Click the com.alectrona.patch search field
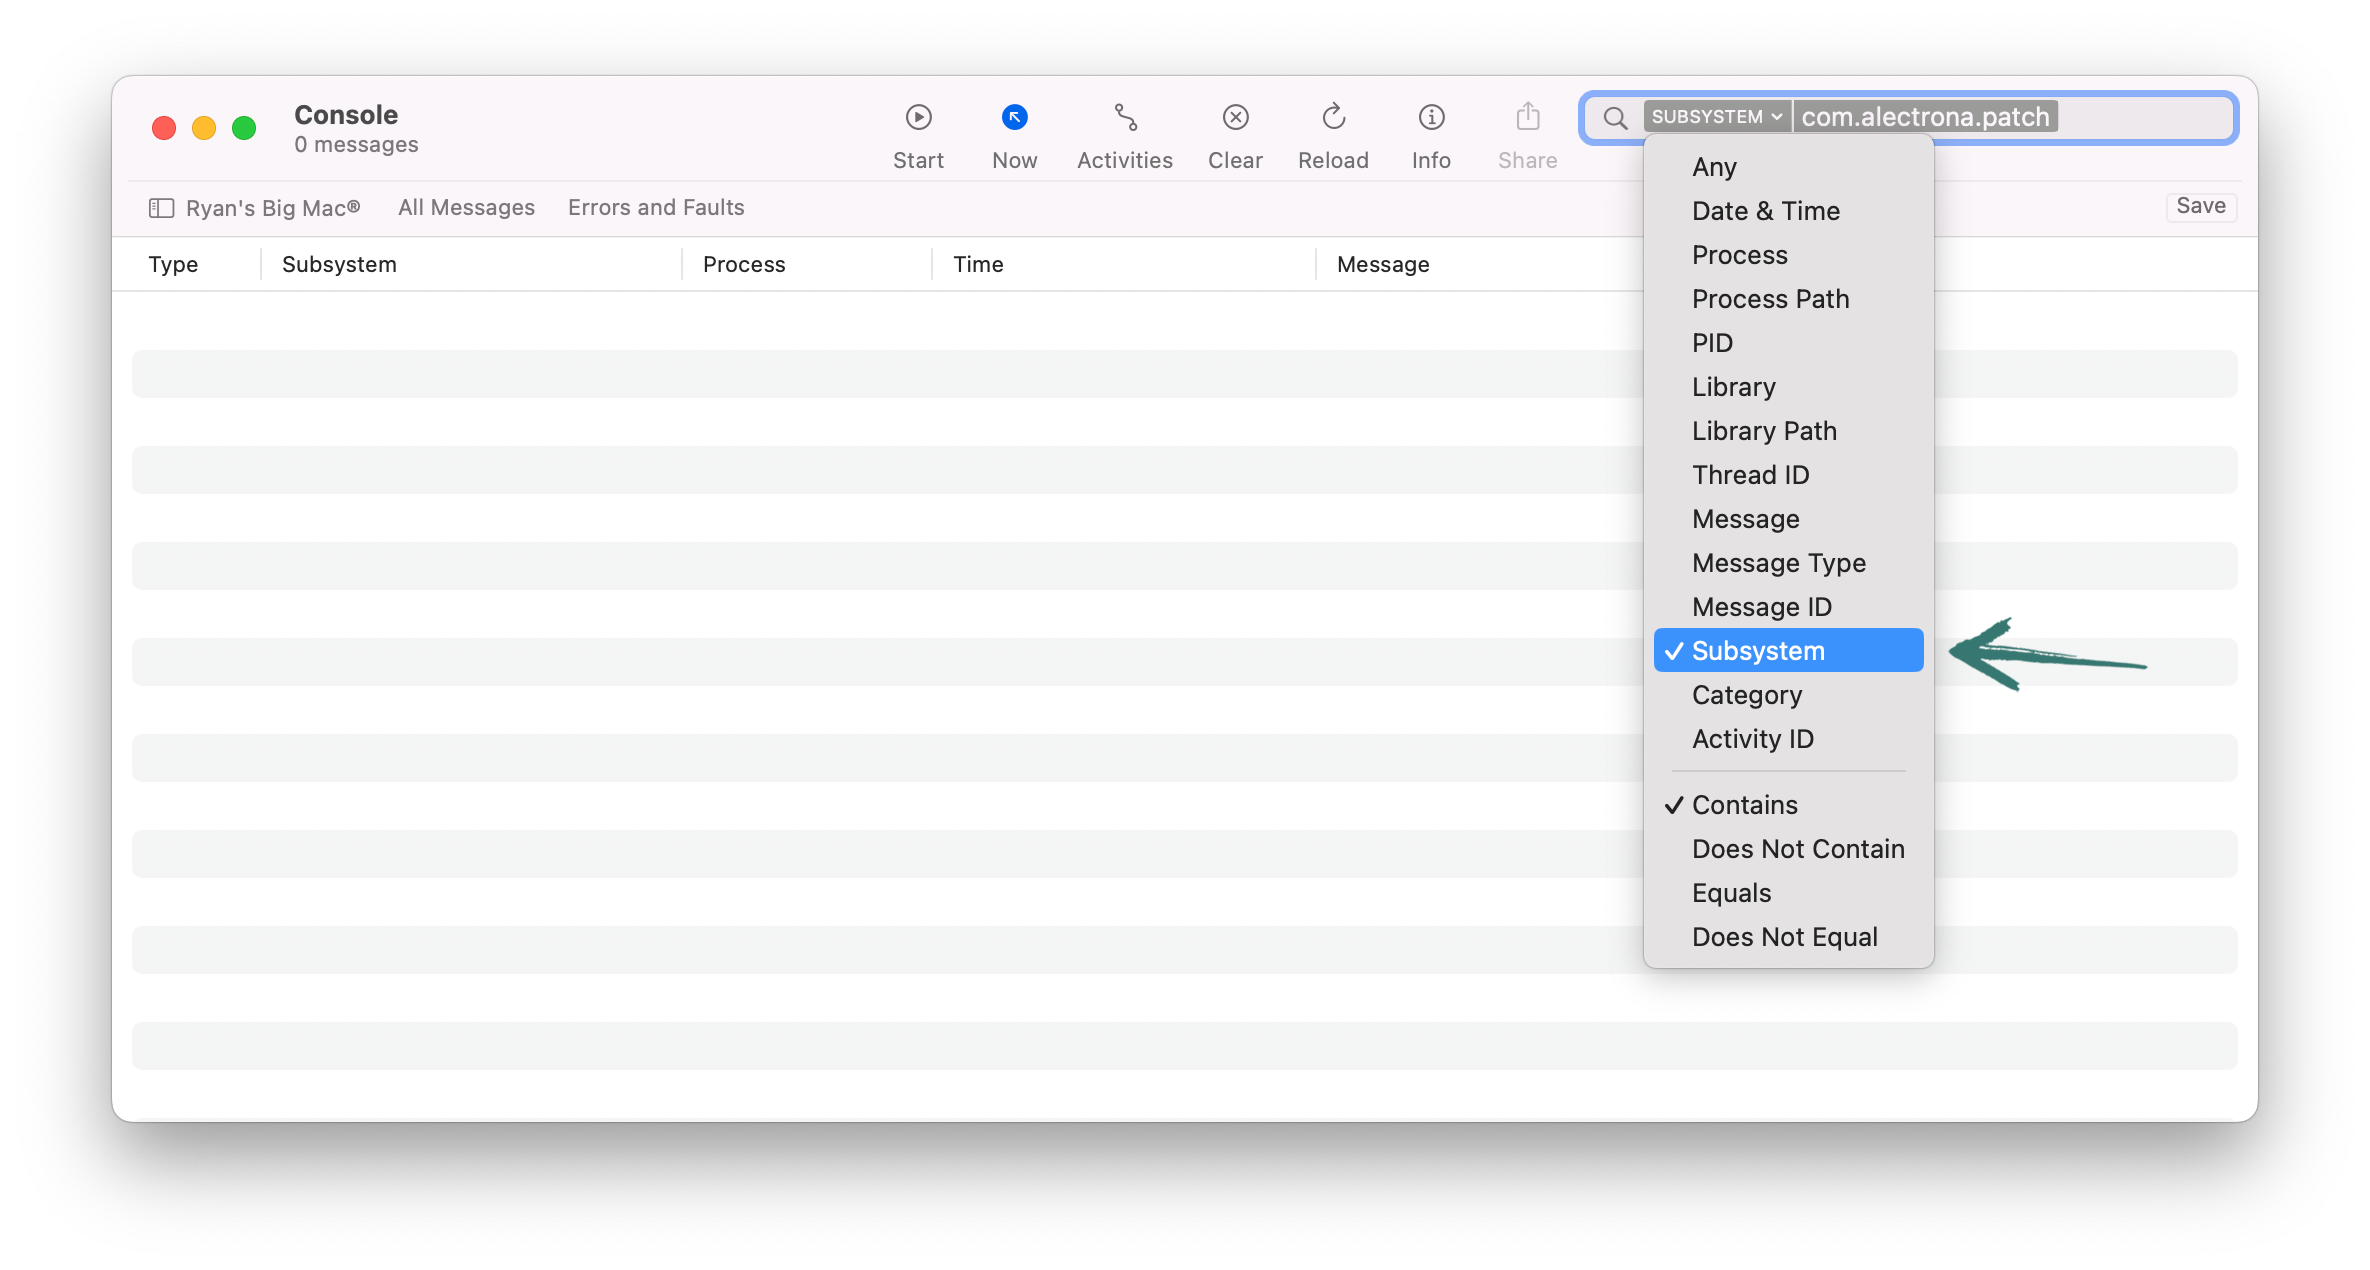The height and width of the screenshot is (1270, 2370). [x=1925, y=116]
